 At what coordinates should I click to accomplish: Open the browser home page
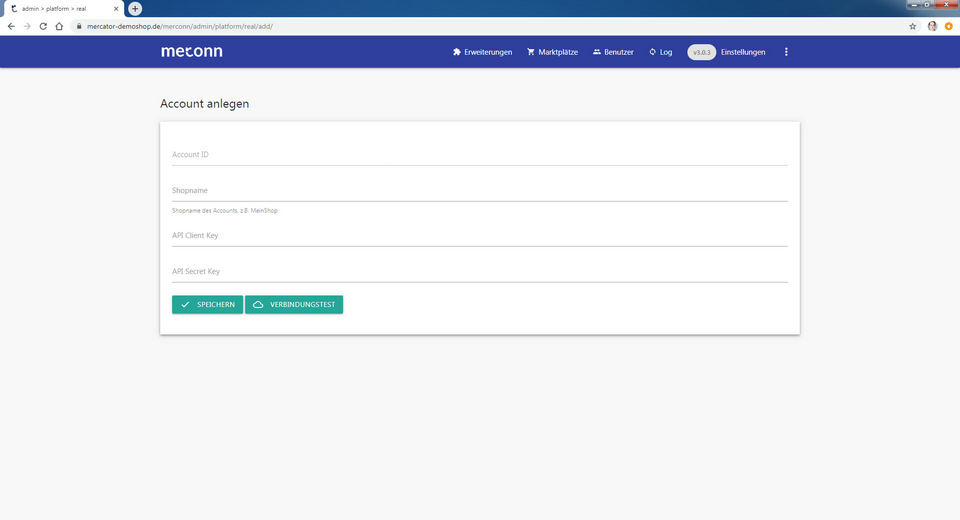[59, 26]
